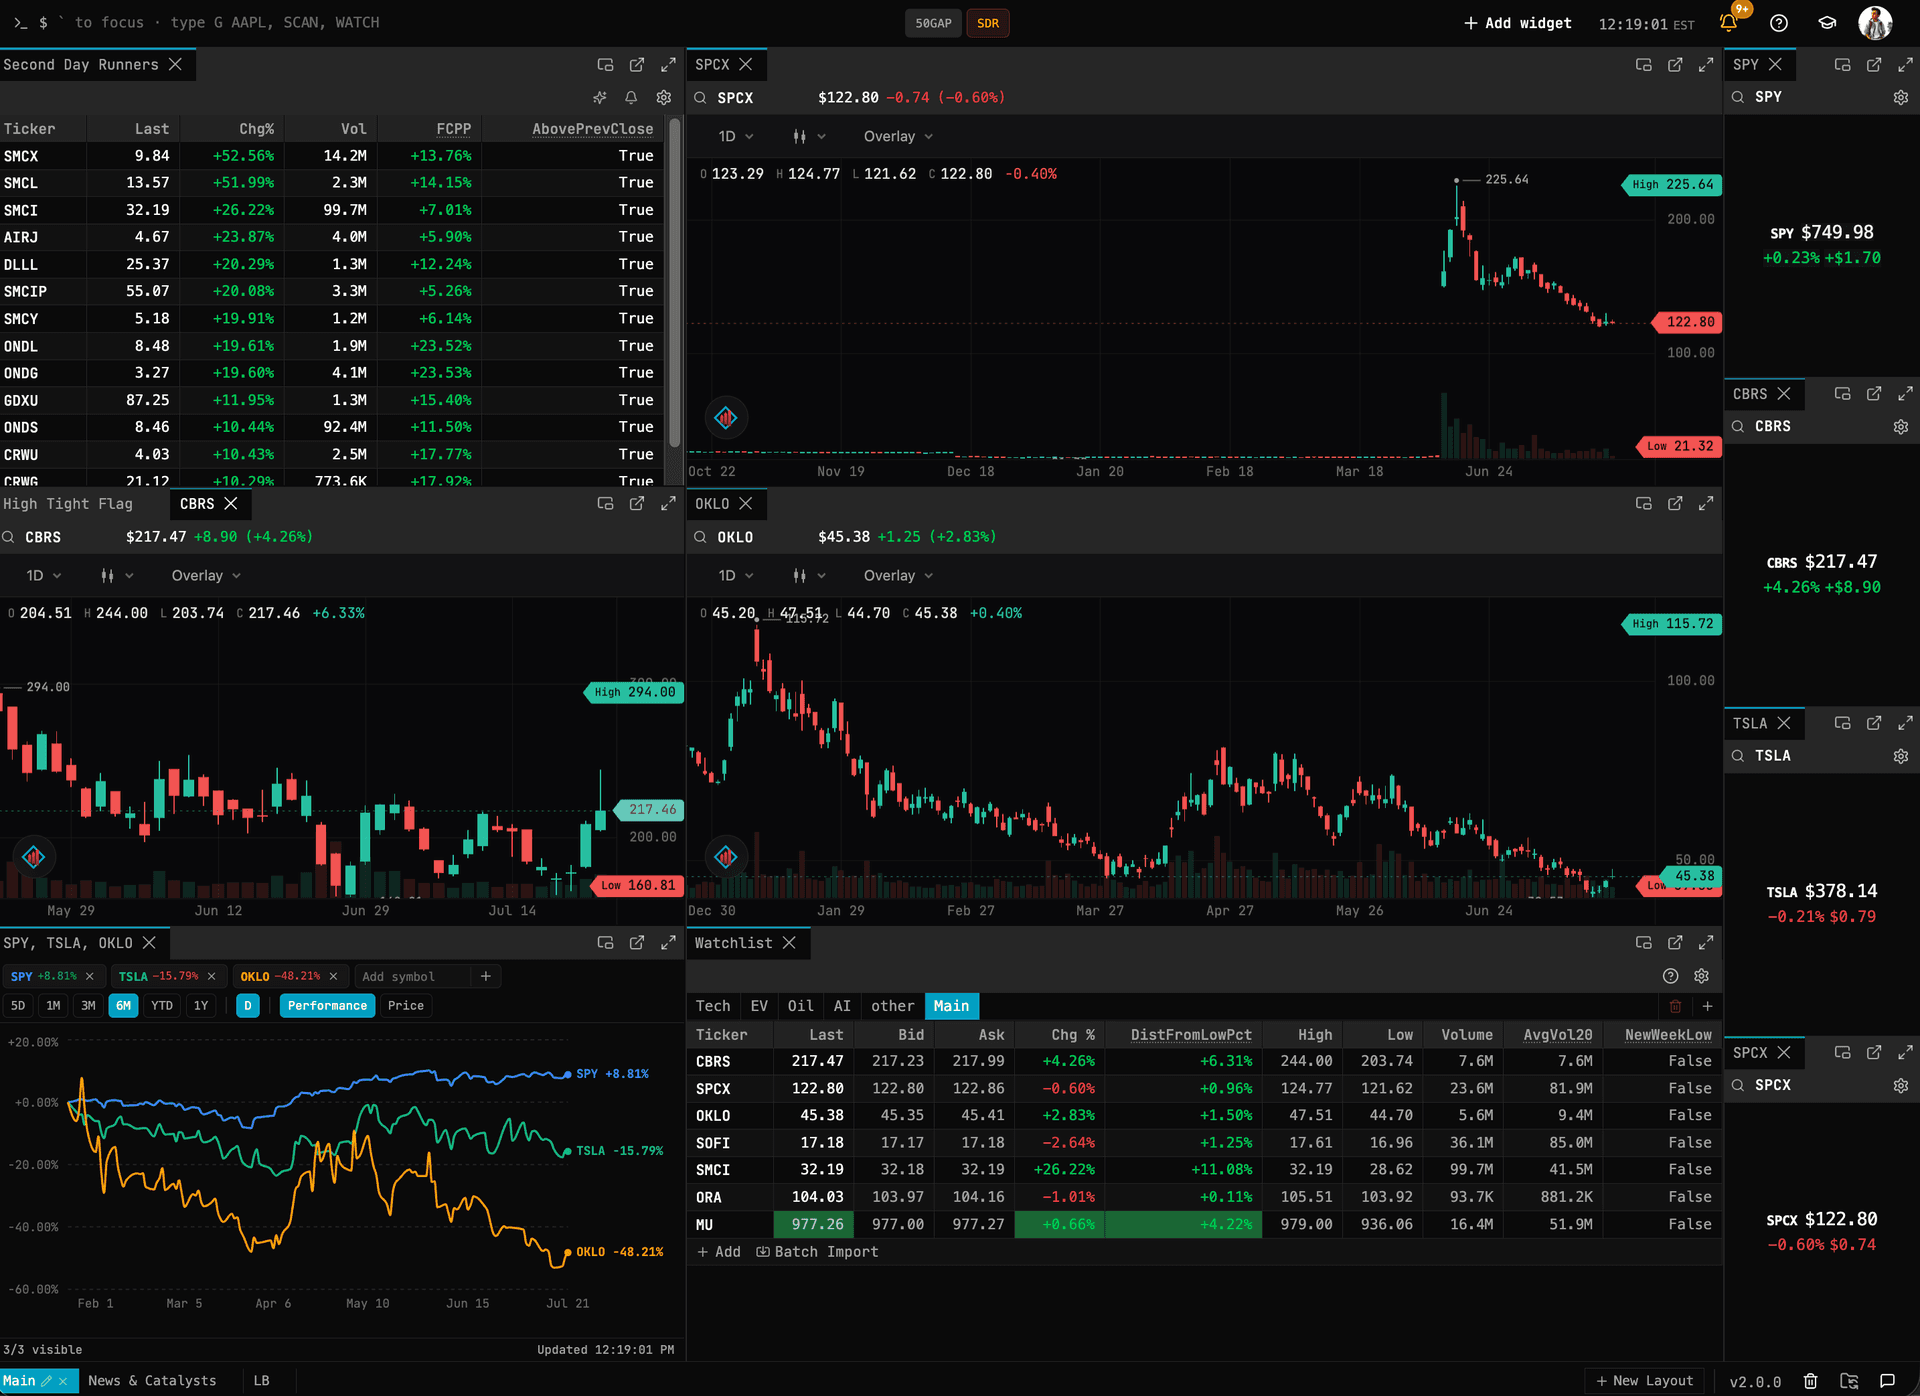The image size is (1920, 1396).
Task: Open layout folder icon in status bar
Action: click(1848, 1381)
